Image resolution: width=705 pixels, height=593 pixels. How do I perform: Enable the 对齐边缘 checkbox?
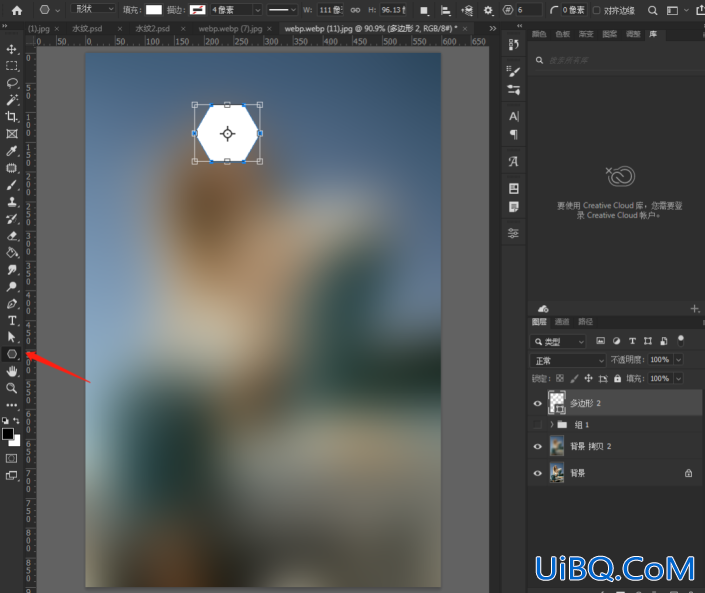click(597, 10)
